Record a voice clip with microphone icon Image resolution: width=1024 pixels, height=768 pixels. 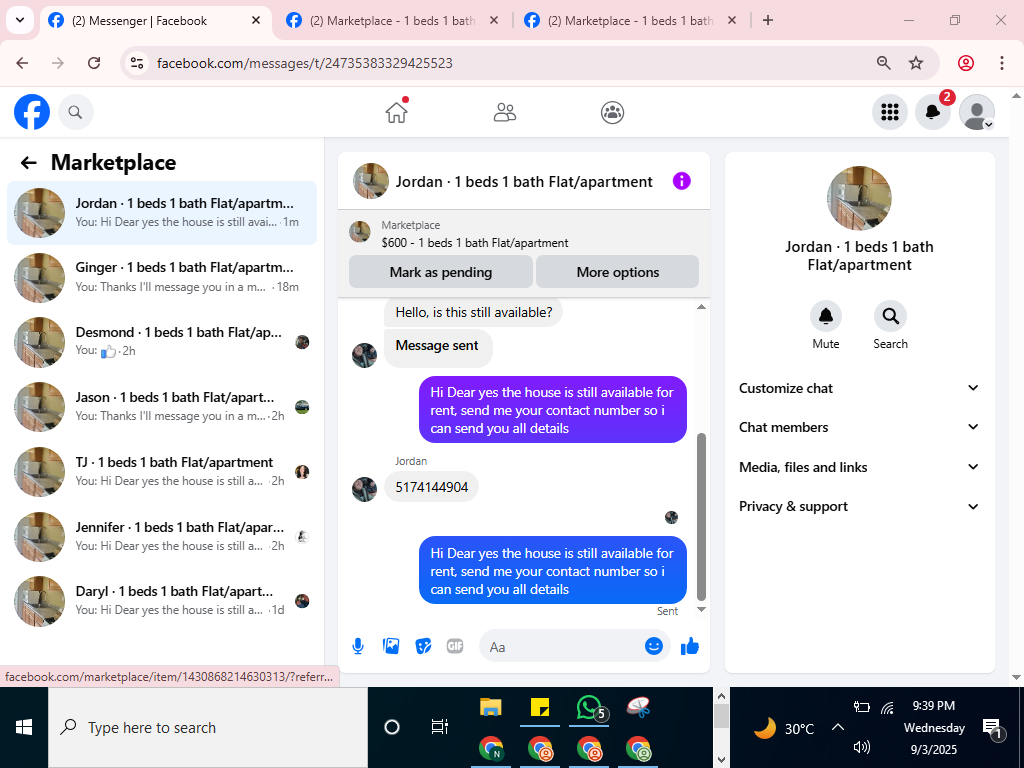[x=358, y=647]
